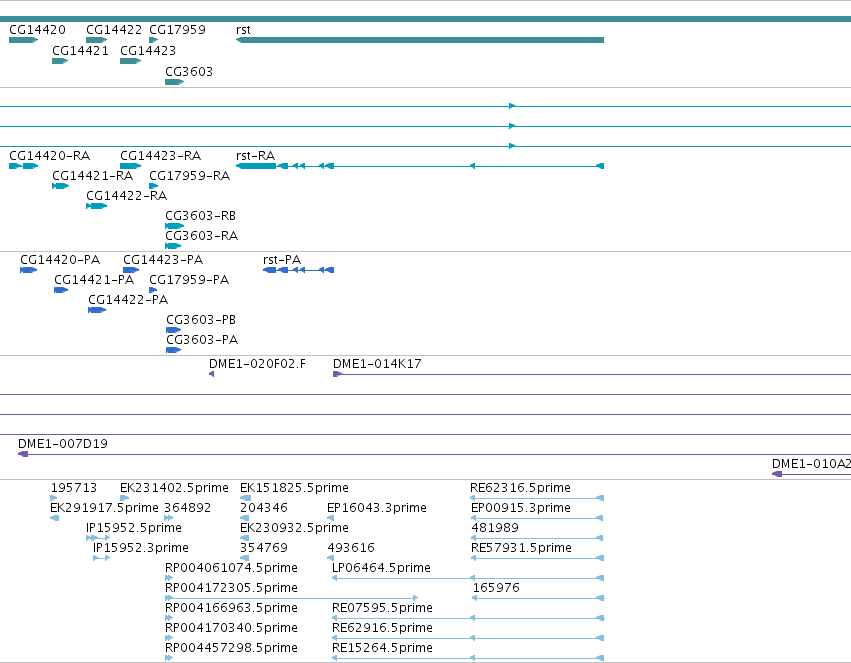Open EST RP004166963.5prime
Viewport: 851px width, 663px height.
coord(231,609)
